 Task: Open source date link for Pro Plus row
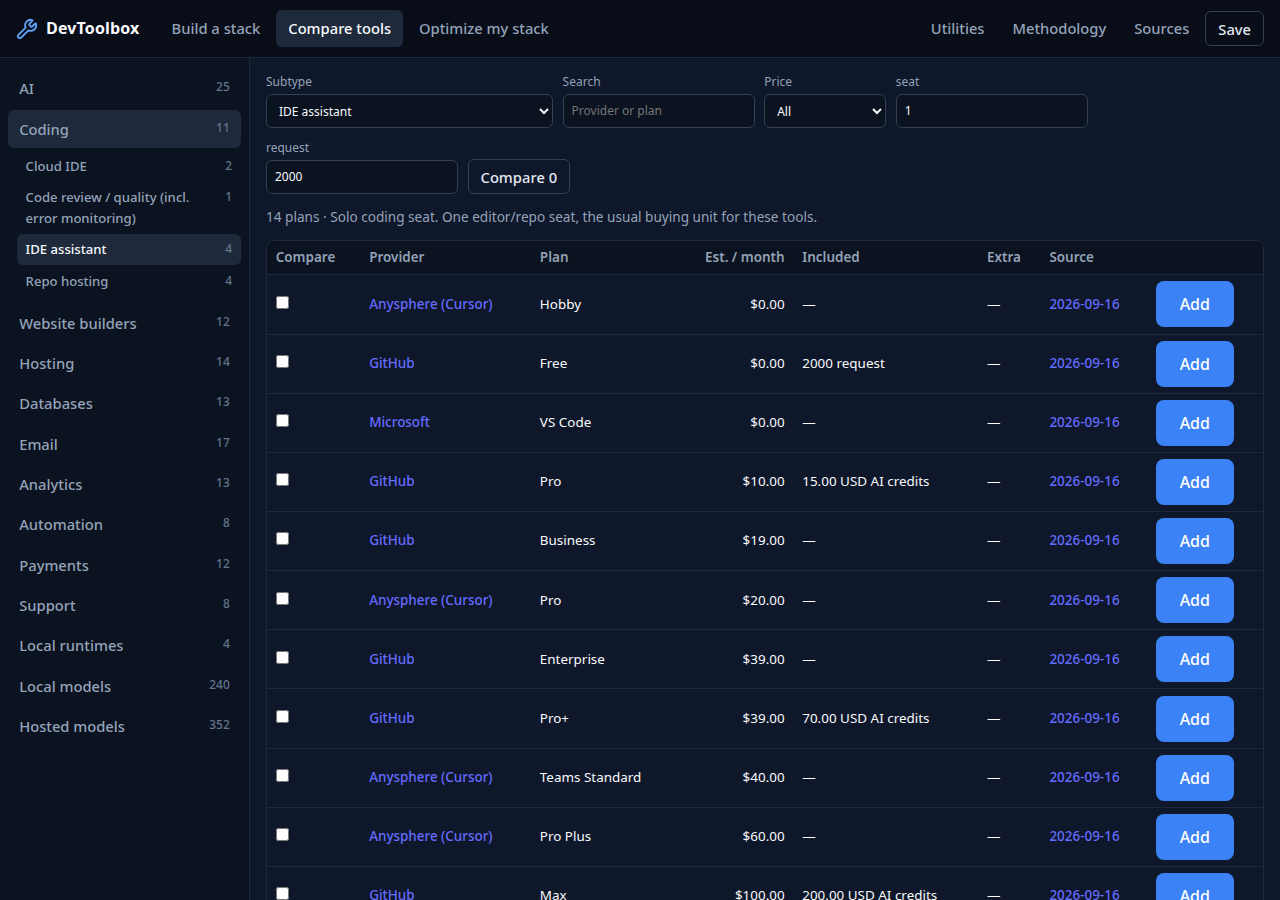[x=1084, y=836]
